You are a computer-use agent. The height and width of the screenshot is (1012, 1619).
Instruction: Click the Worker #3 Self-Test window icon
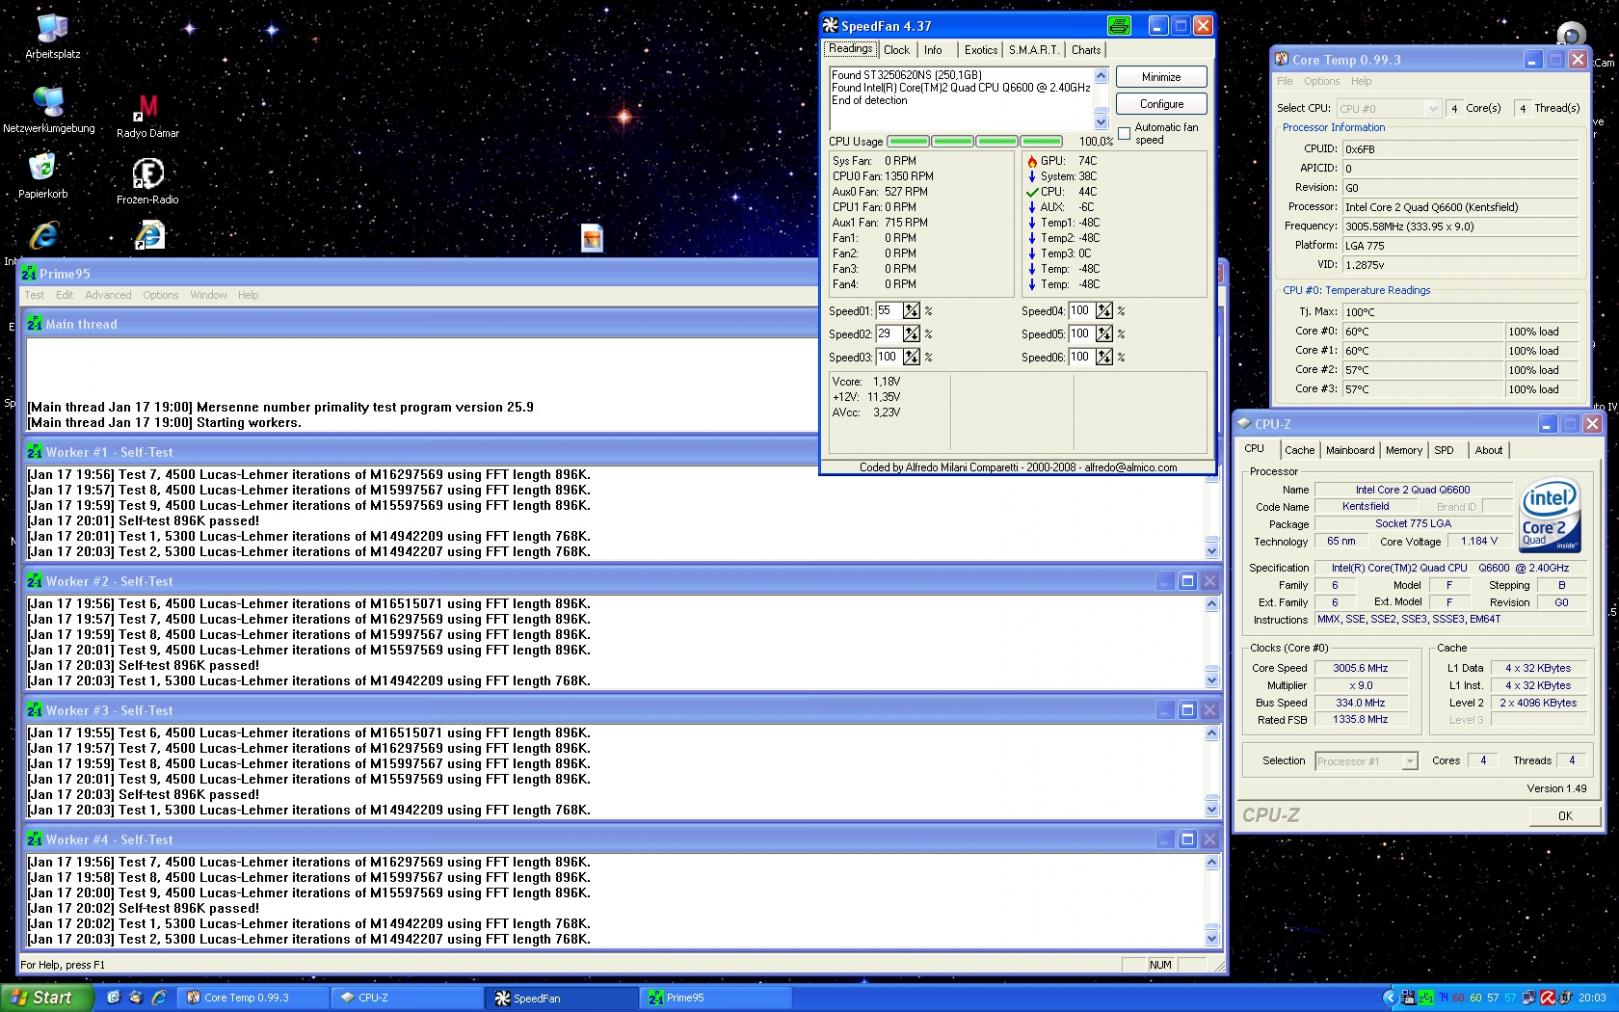(x=34, y=710)
